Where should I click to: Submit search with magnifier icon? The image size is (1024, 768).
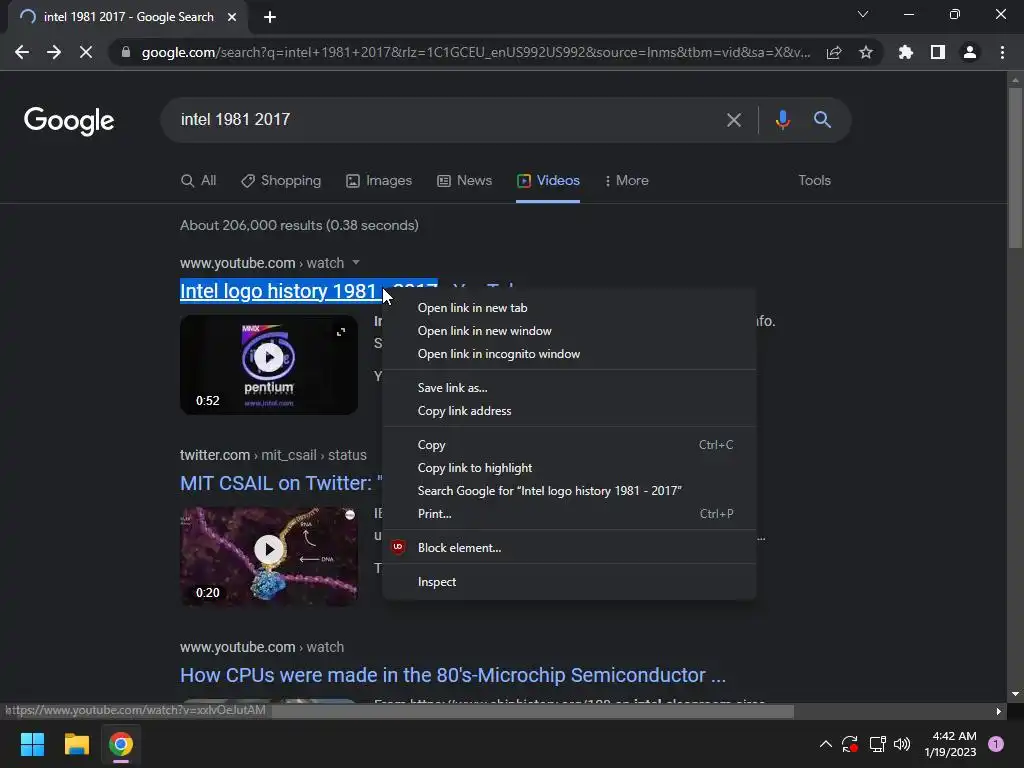[822, 120]
